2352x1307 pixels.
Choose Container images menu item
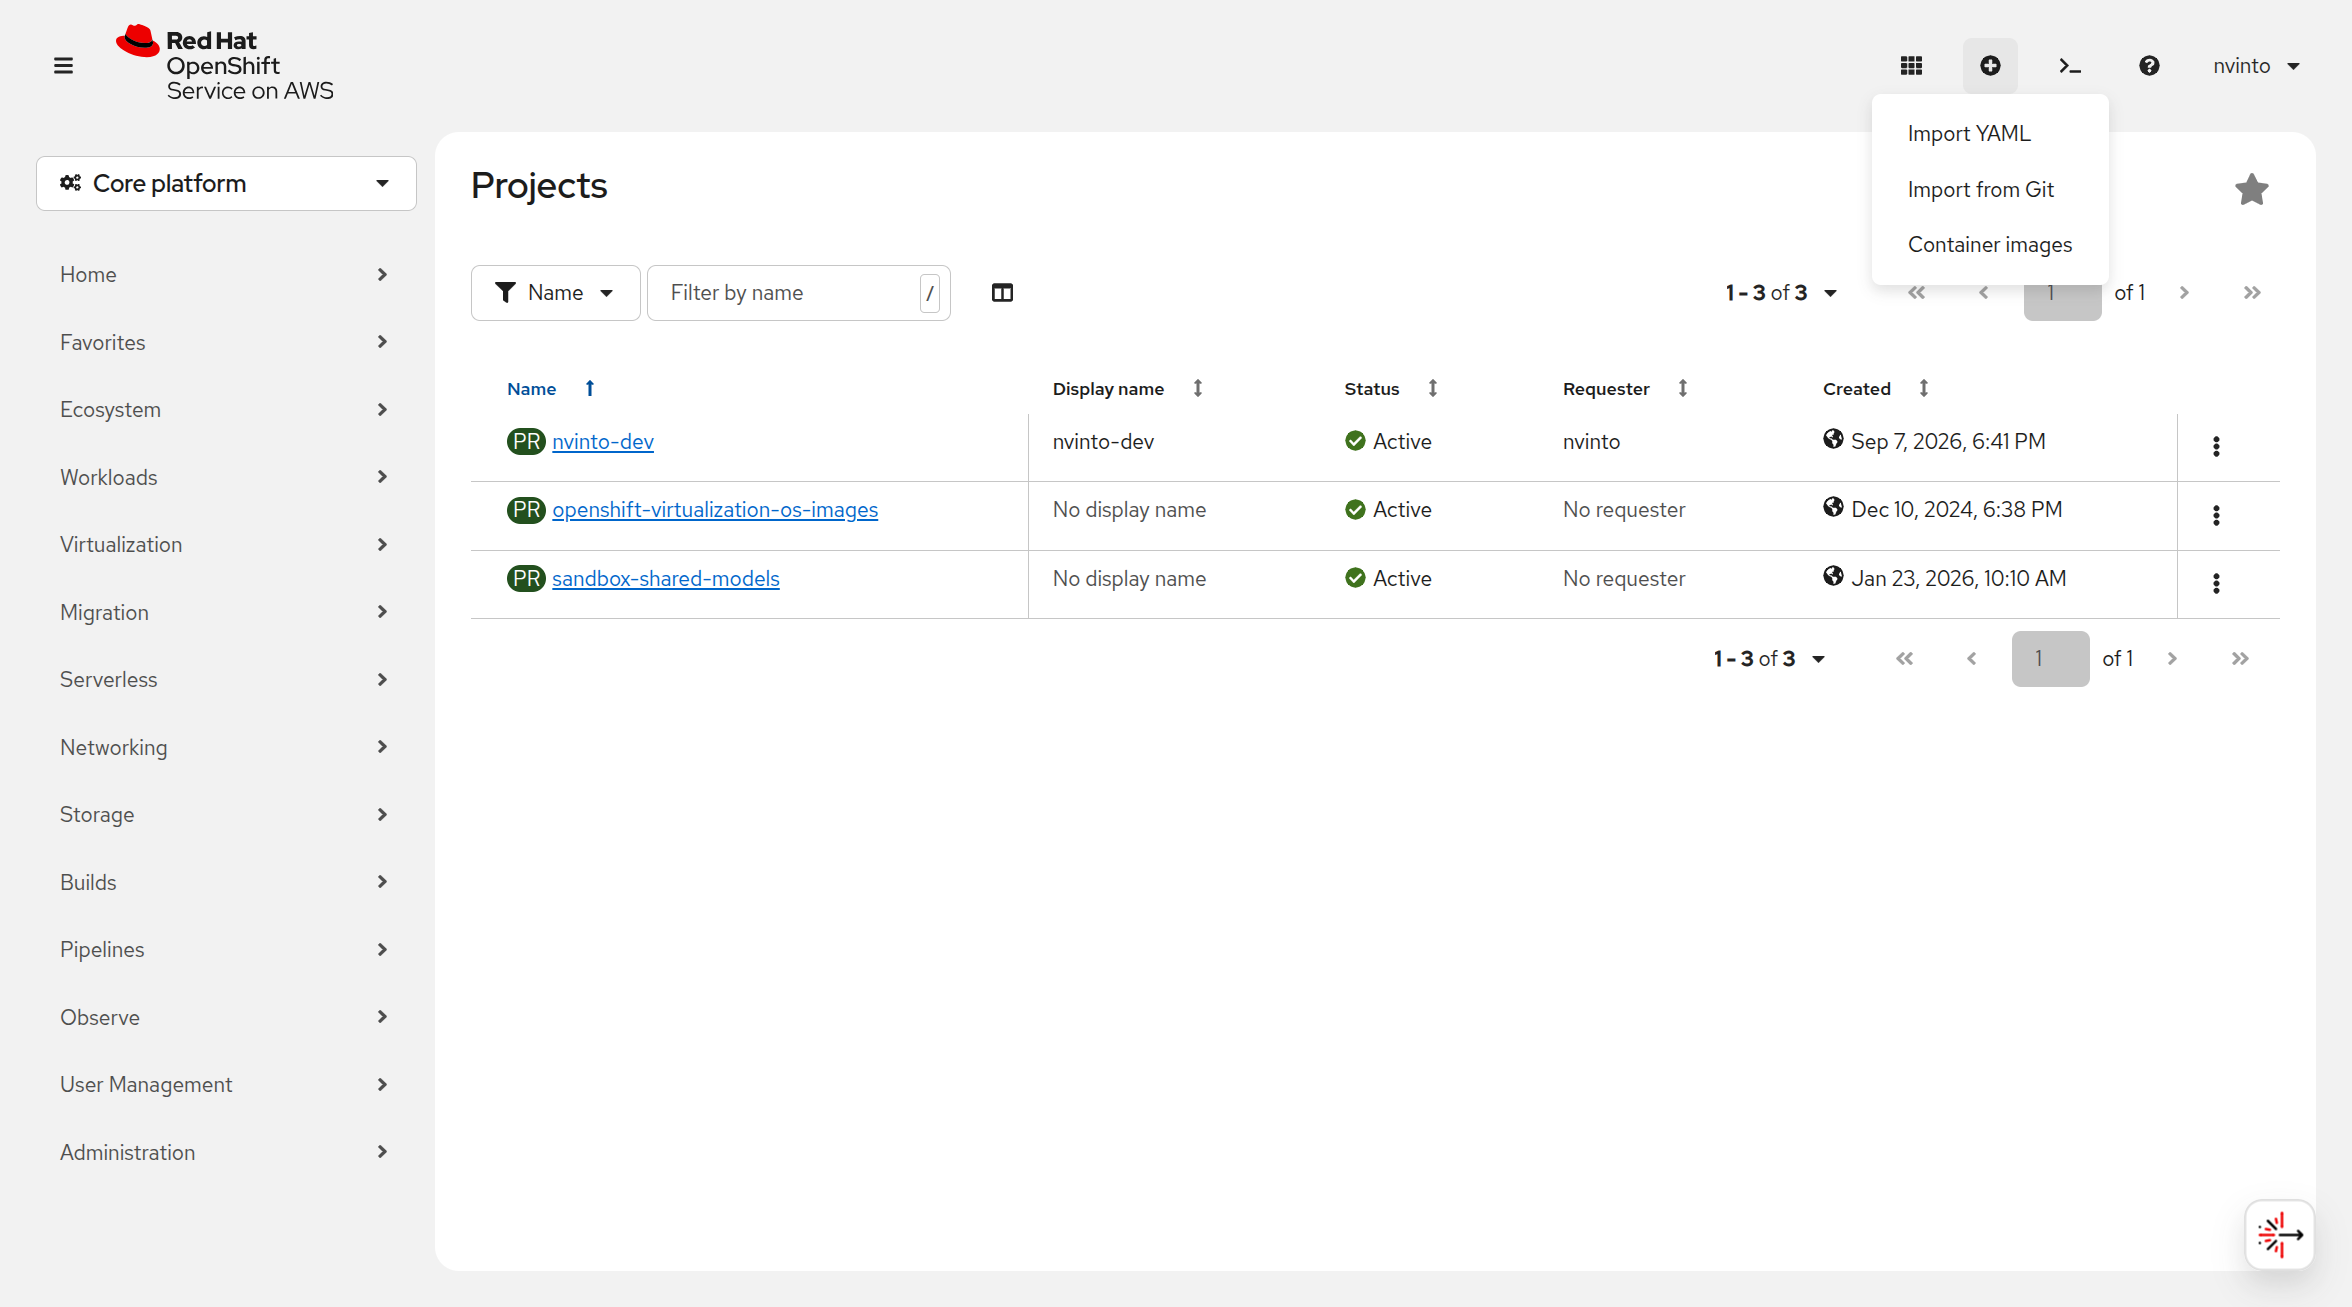point(1990,244)
